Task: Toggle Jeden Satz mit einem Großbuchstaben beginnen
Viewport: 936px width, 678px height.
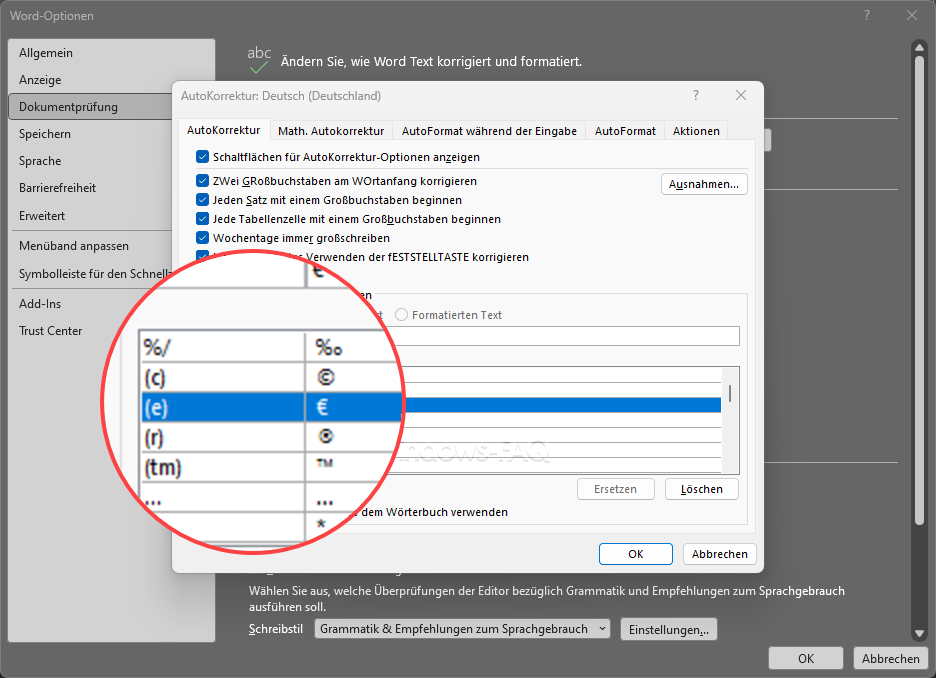Action: 202,200
